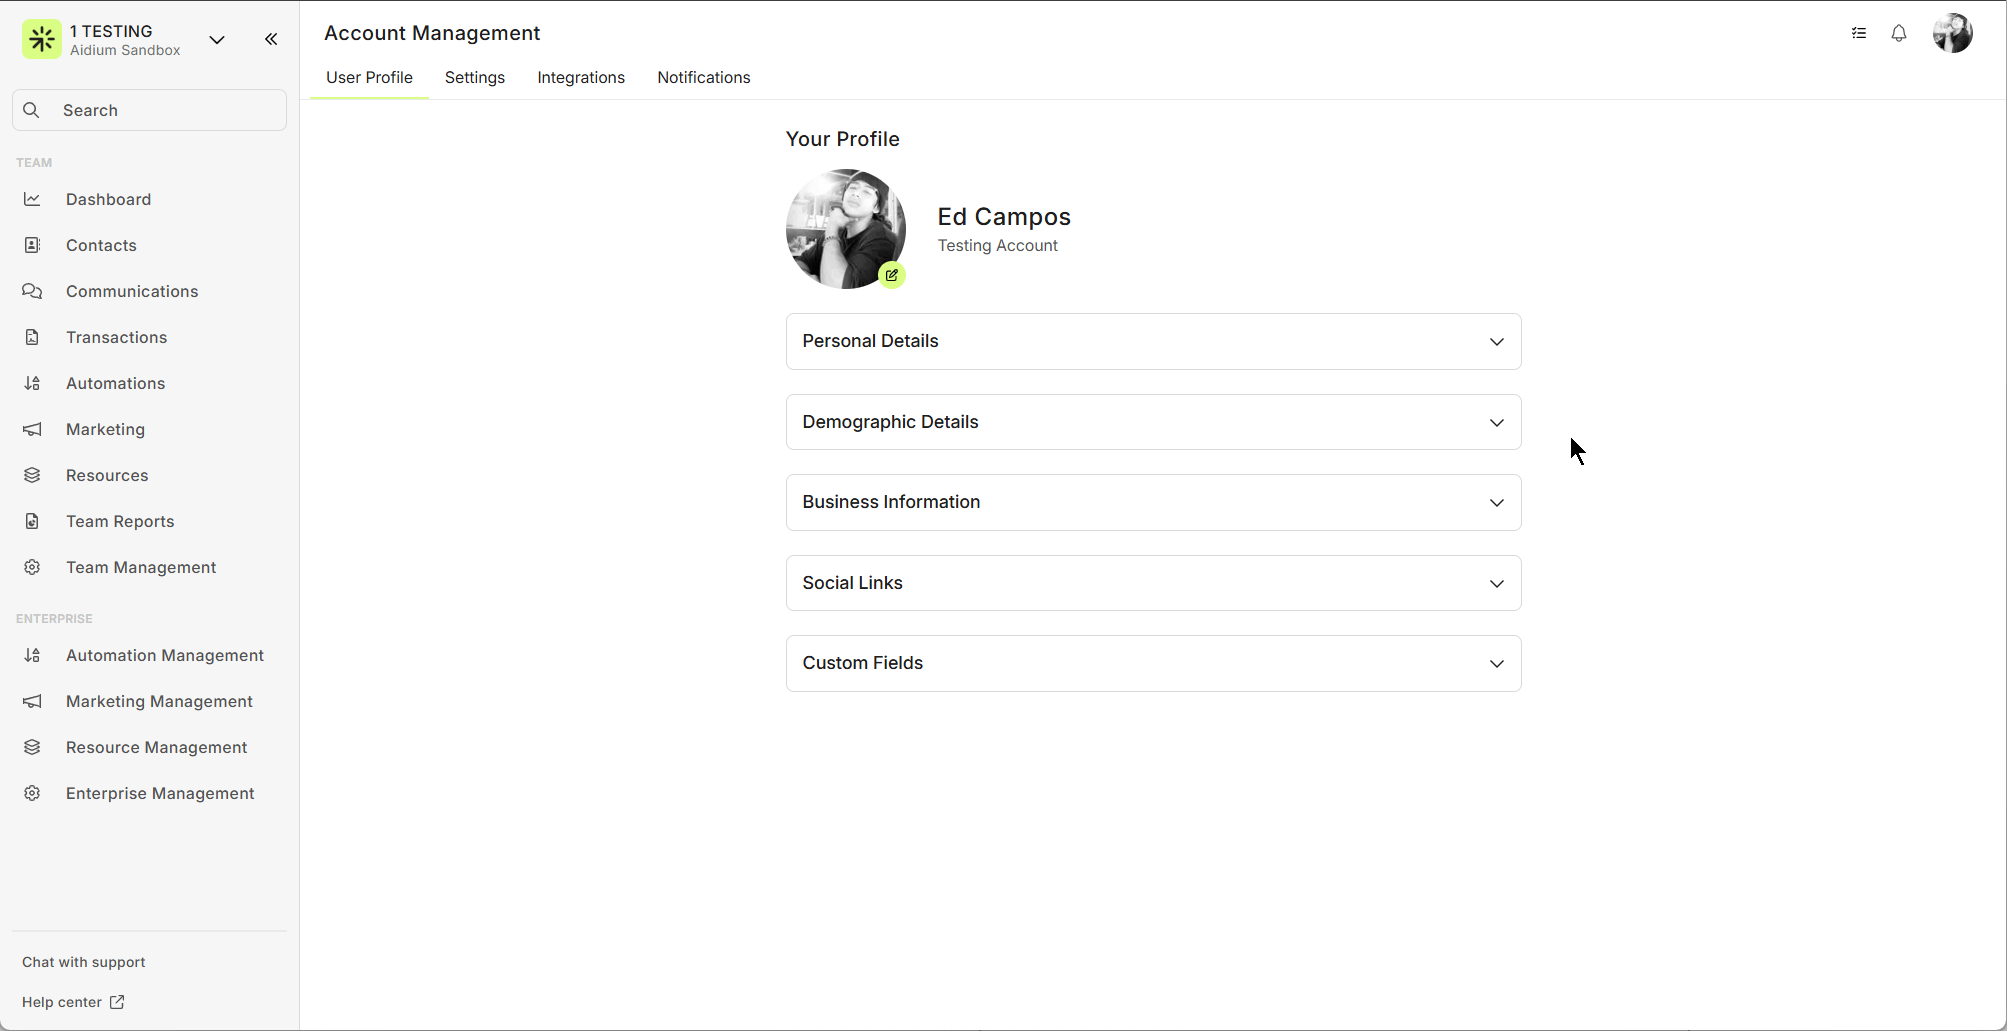The image size is (2007, 1031).
Task: Expand the Business Information section
Action: pos(1153,502)
